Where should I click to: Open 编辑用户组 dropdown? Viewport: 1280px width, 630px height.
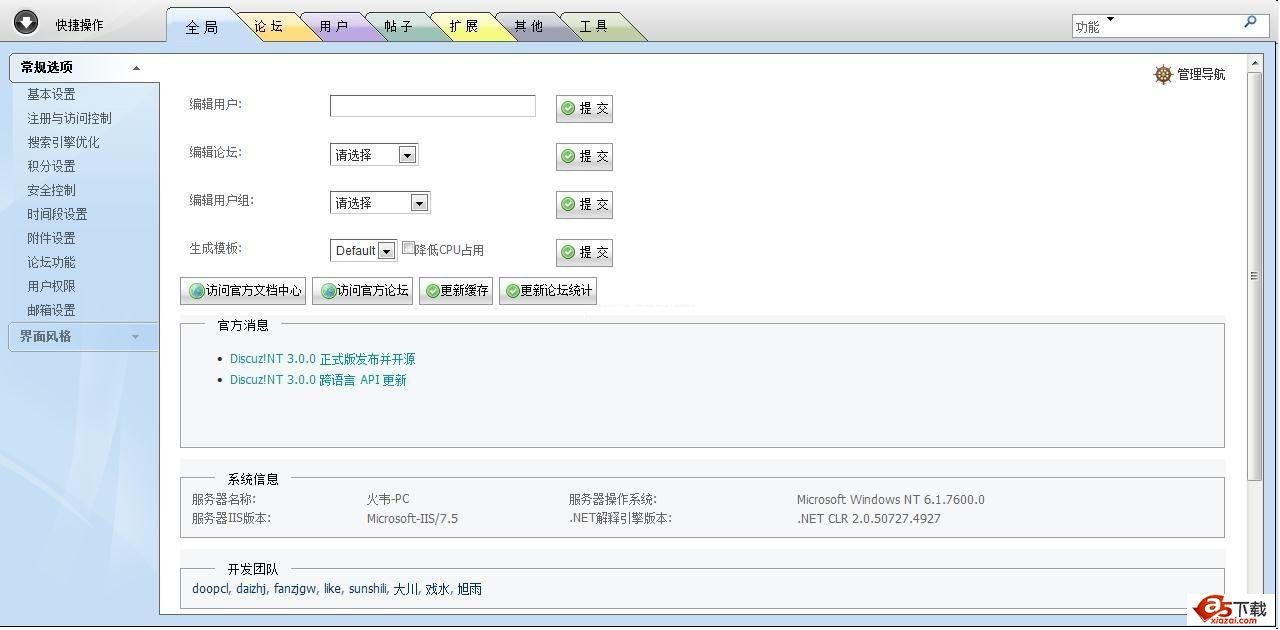click(379, 203)
